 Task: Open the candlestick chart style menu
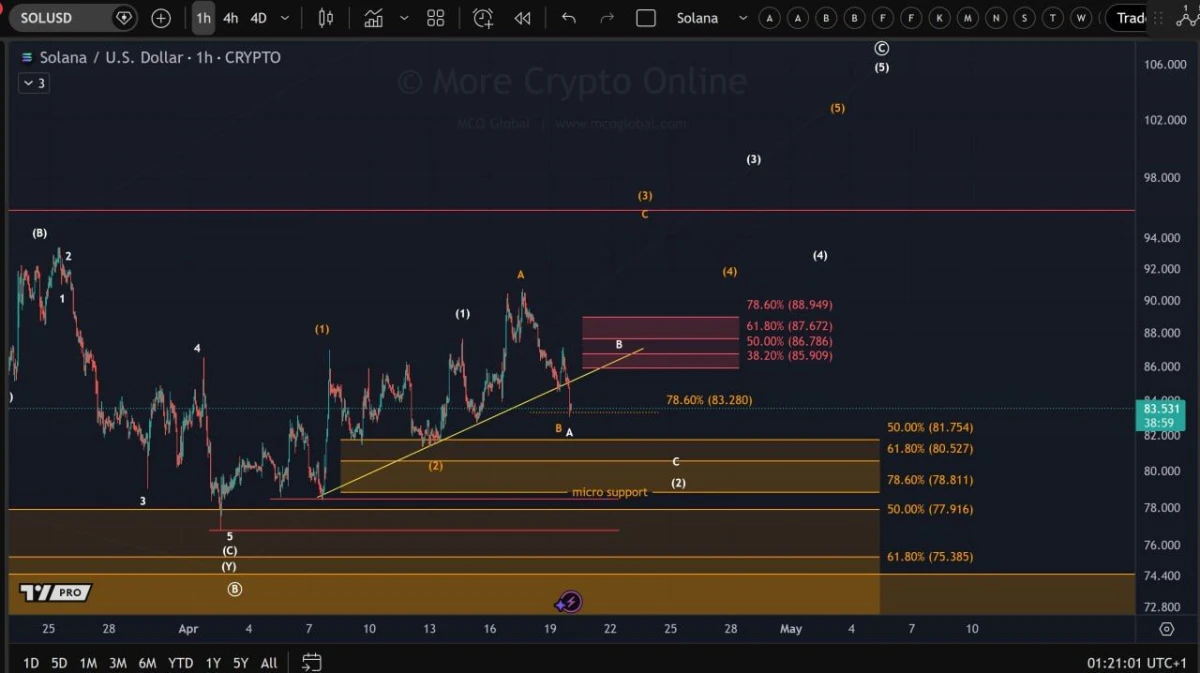pyautogui.click(x=326, y=18)
